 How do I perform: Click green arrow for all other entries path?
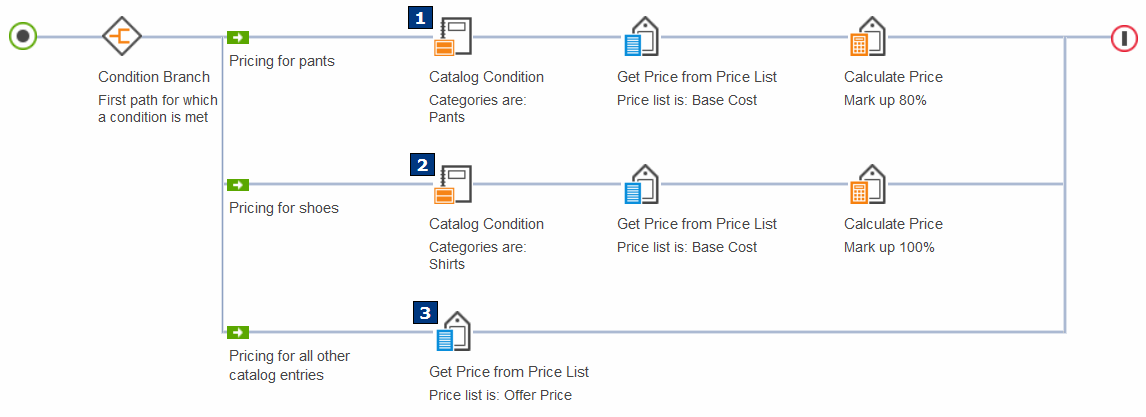238,332
